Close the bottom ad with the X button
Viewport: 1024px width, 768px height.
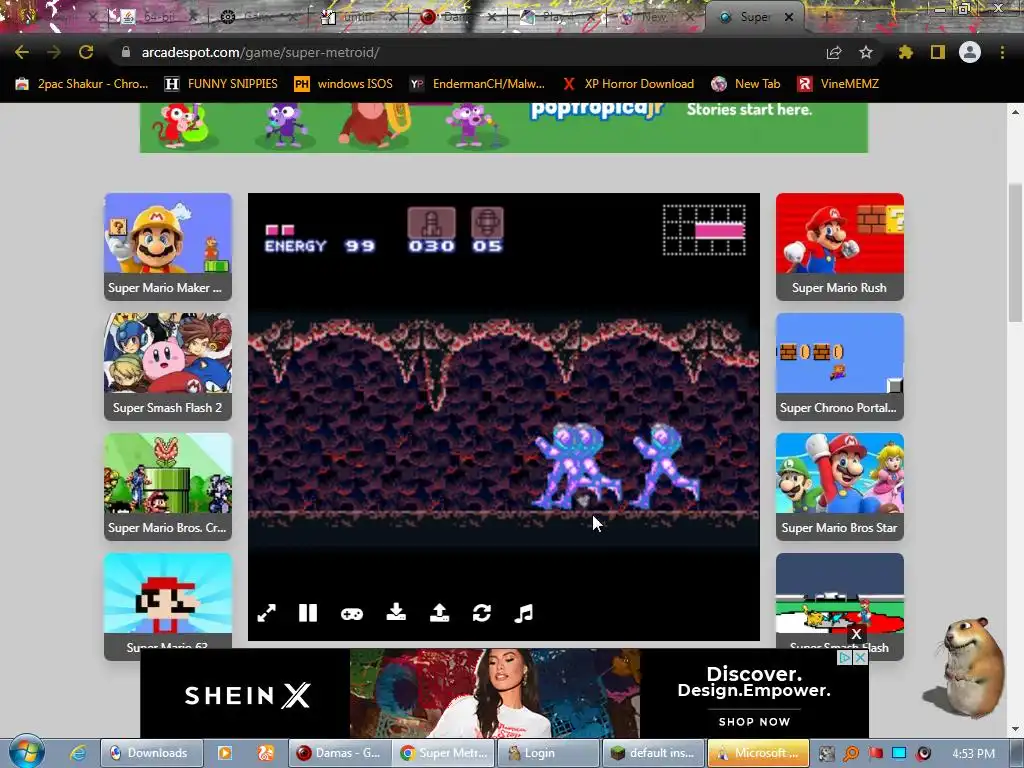coord(856,634)
